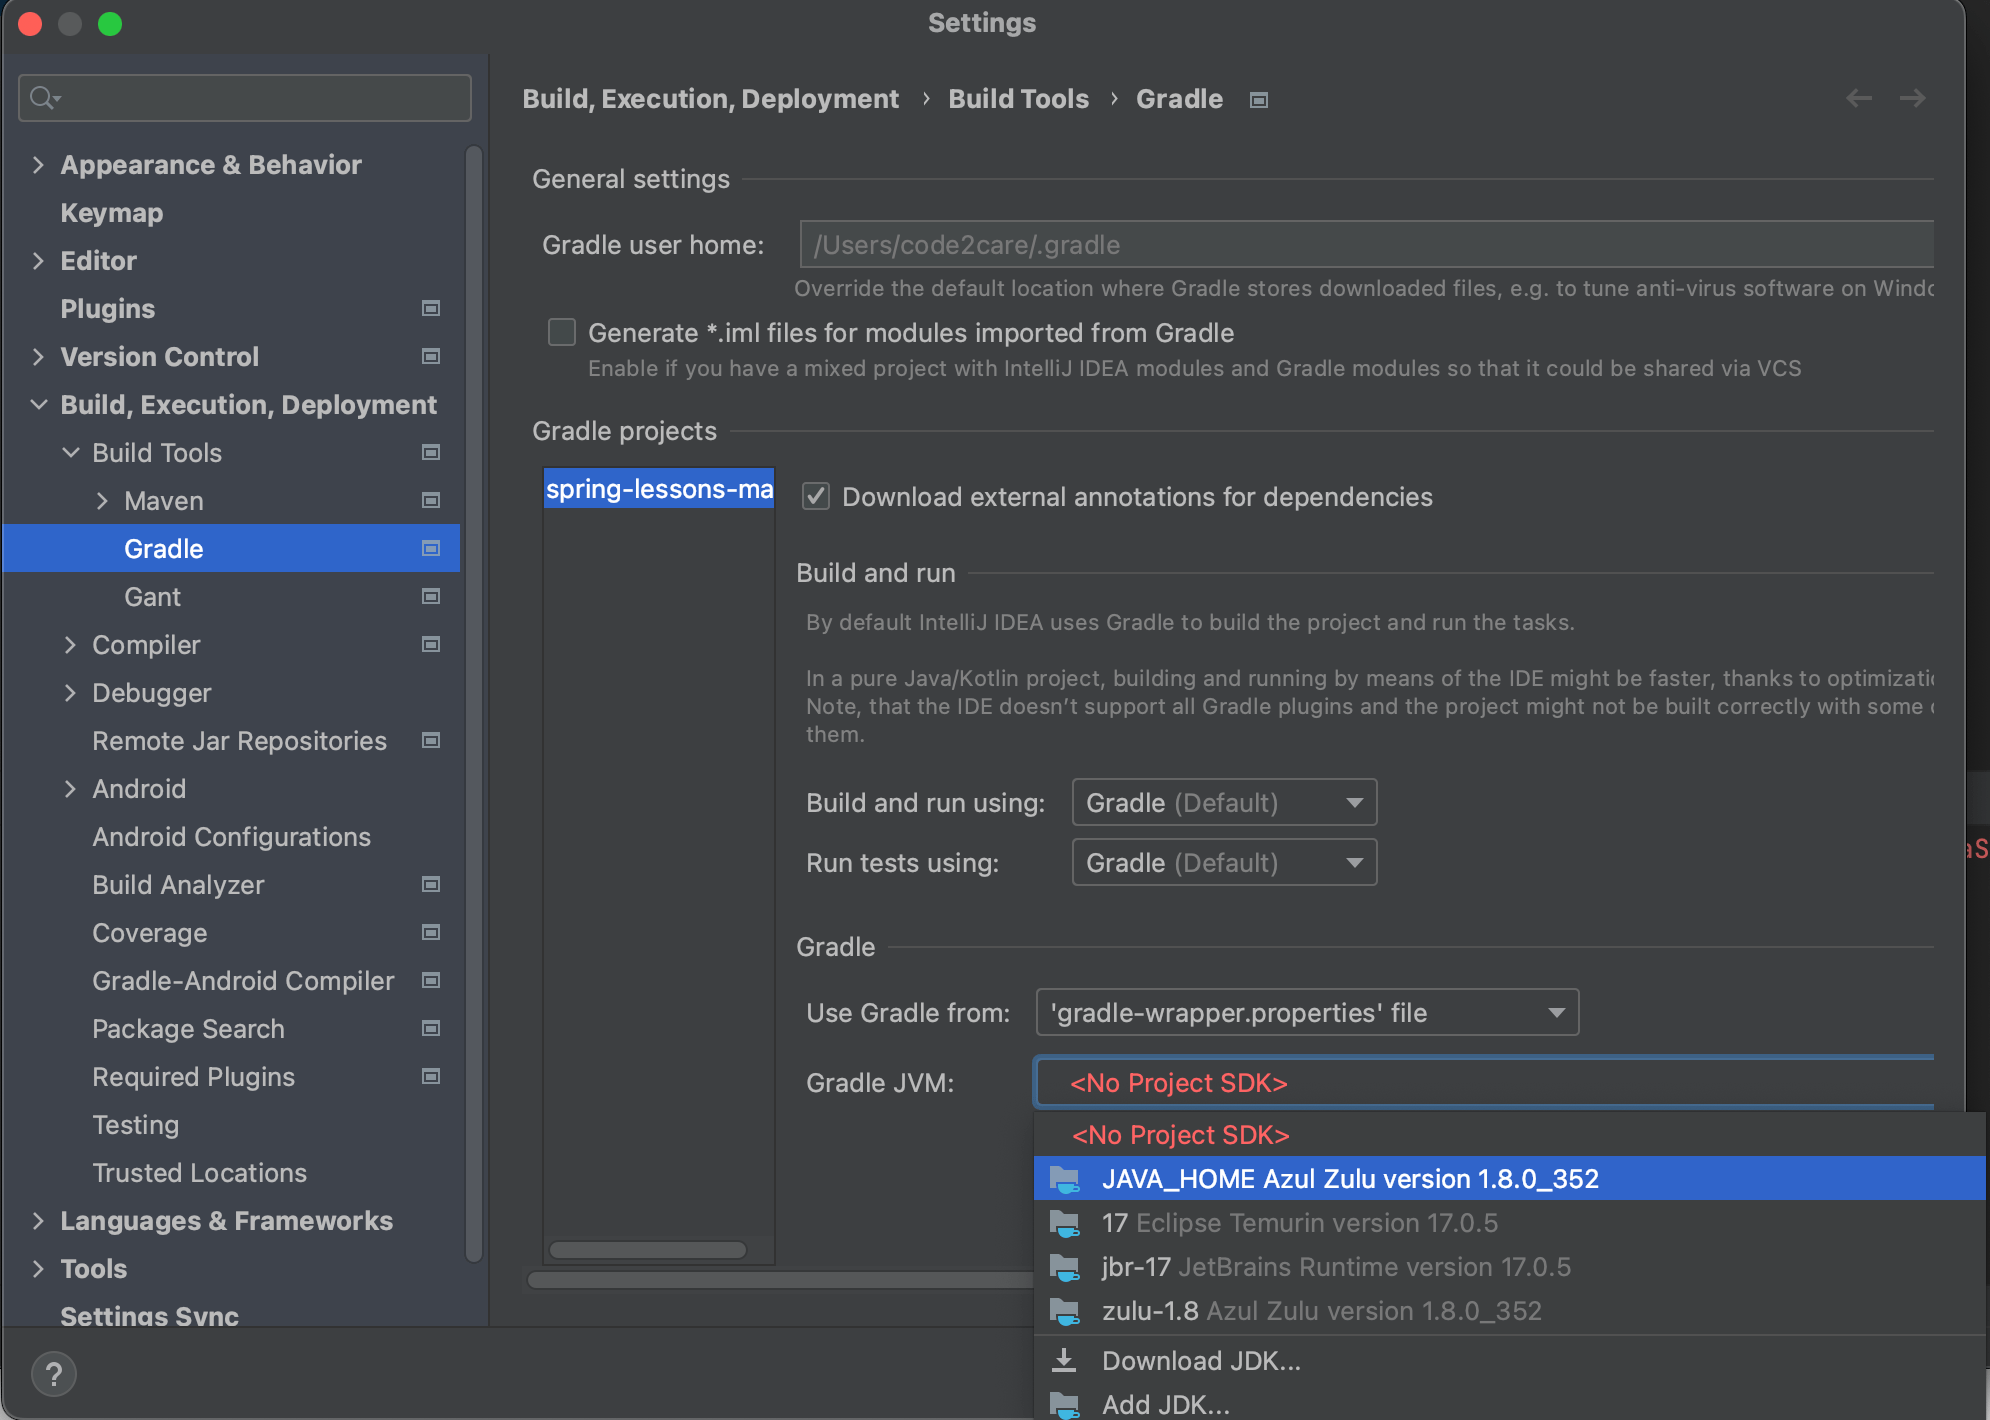Viewport: 1990px width, 1420px height.
Task: Collapse the Build, Execution, Deployment section
Action: (38, 404)
